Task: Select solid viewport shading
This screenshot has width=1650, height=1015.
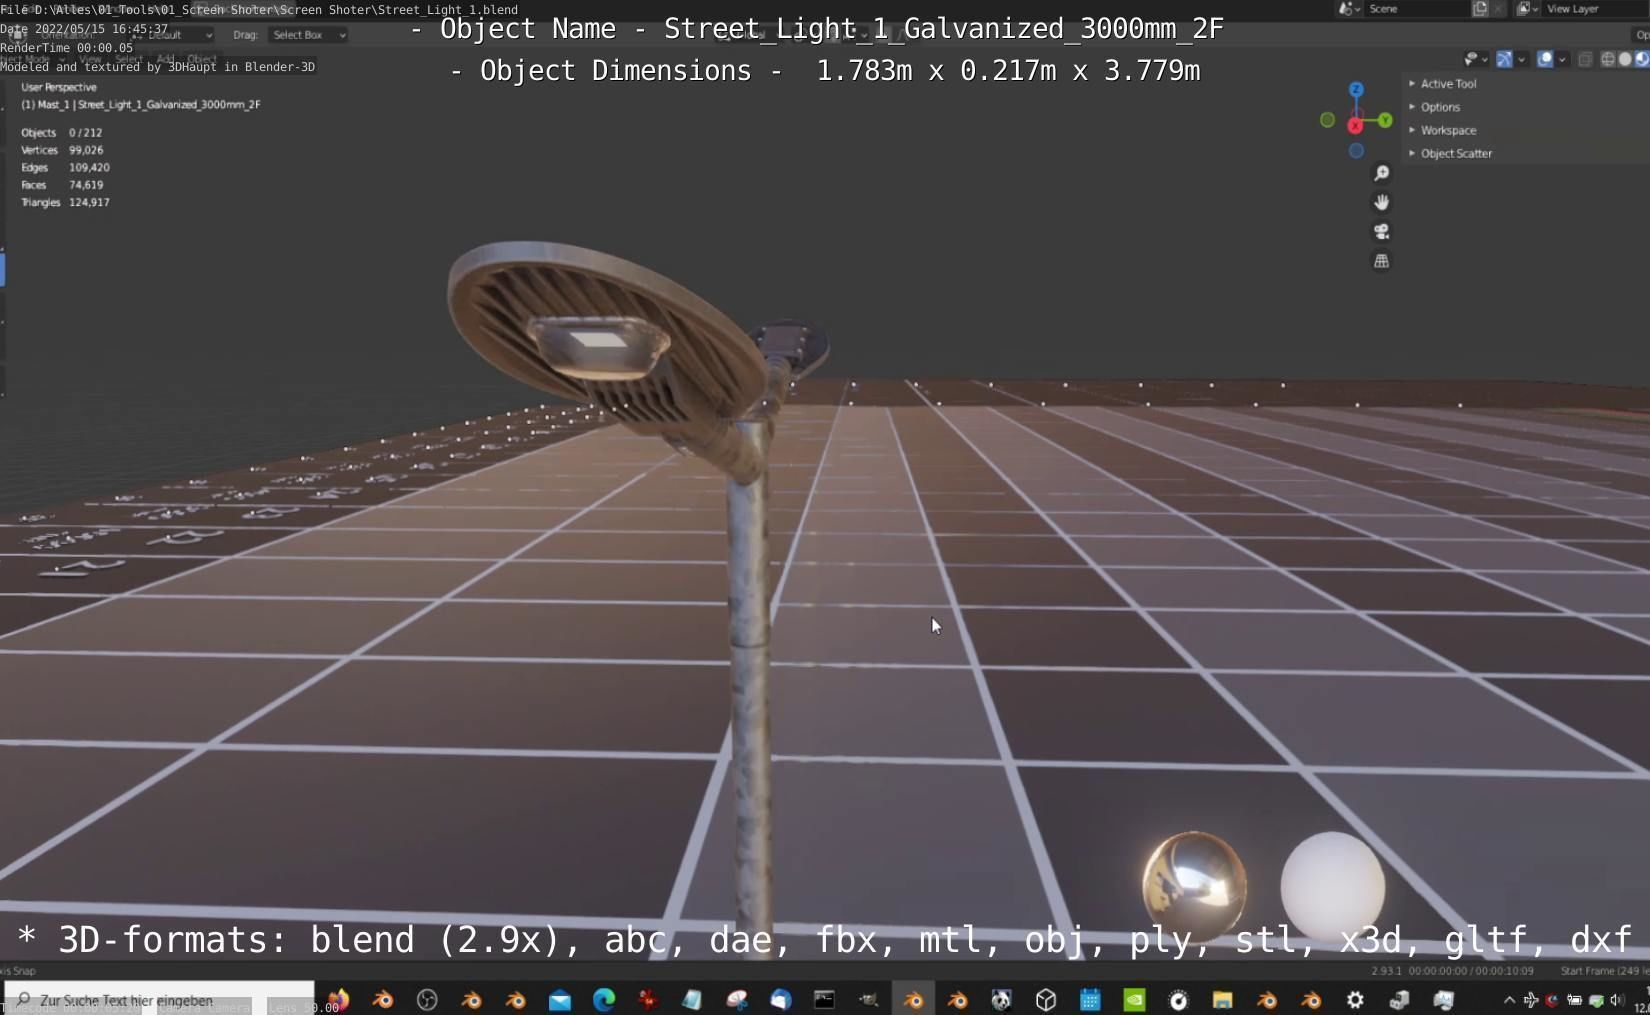Action: point(1625,60)
